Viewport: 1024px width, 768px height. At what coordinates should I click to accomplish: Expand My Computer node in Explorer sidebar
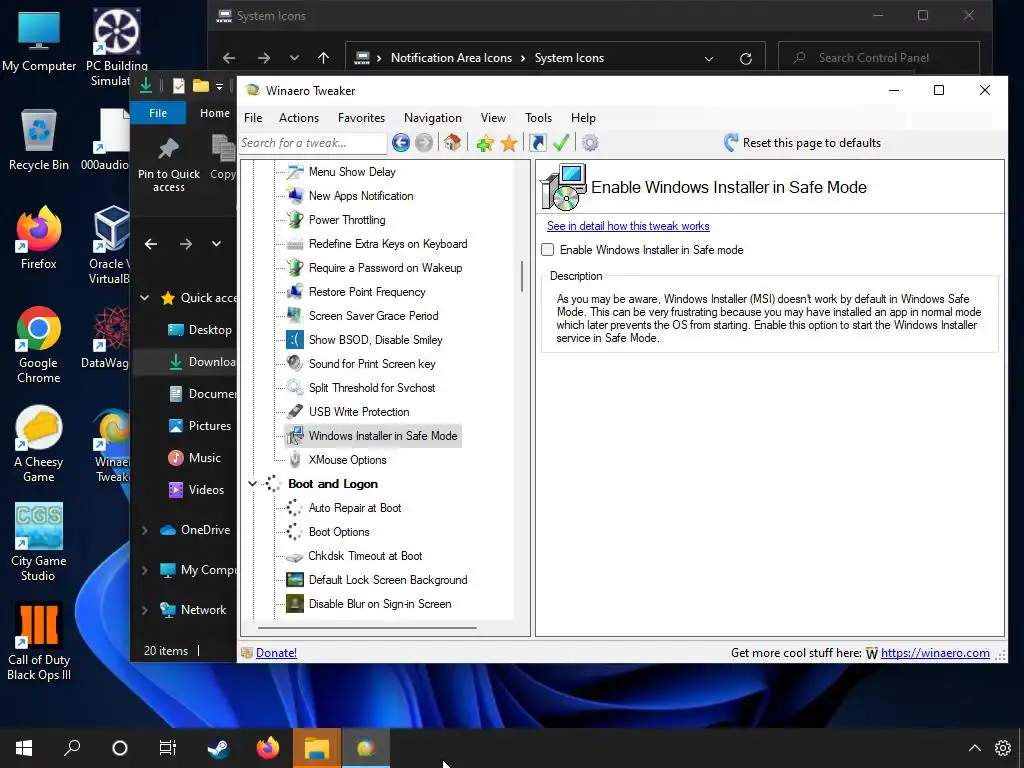(144, 570)
